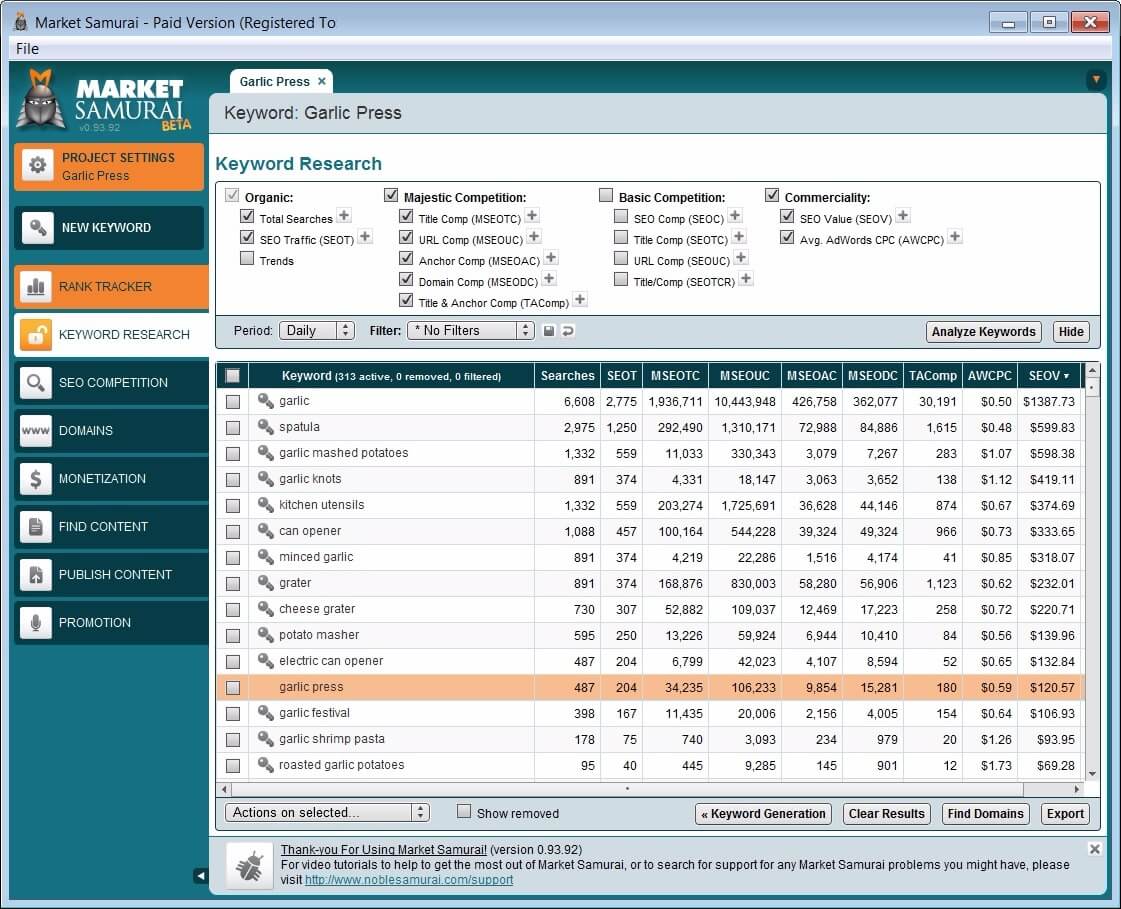1121x909 pixels.
Task: Sort by the Searches column header
Action: pos(568,375)
